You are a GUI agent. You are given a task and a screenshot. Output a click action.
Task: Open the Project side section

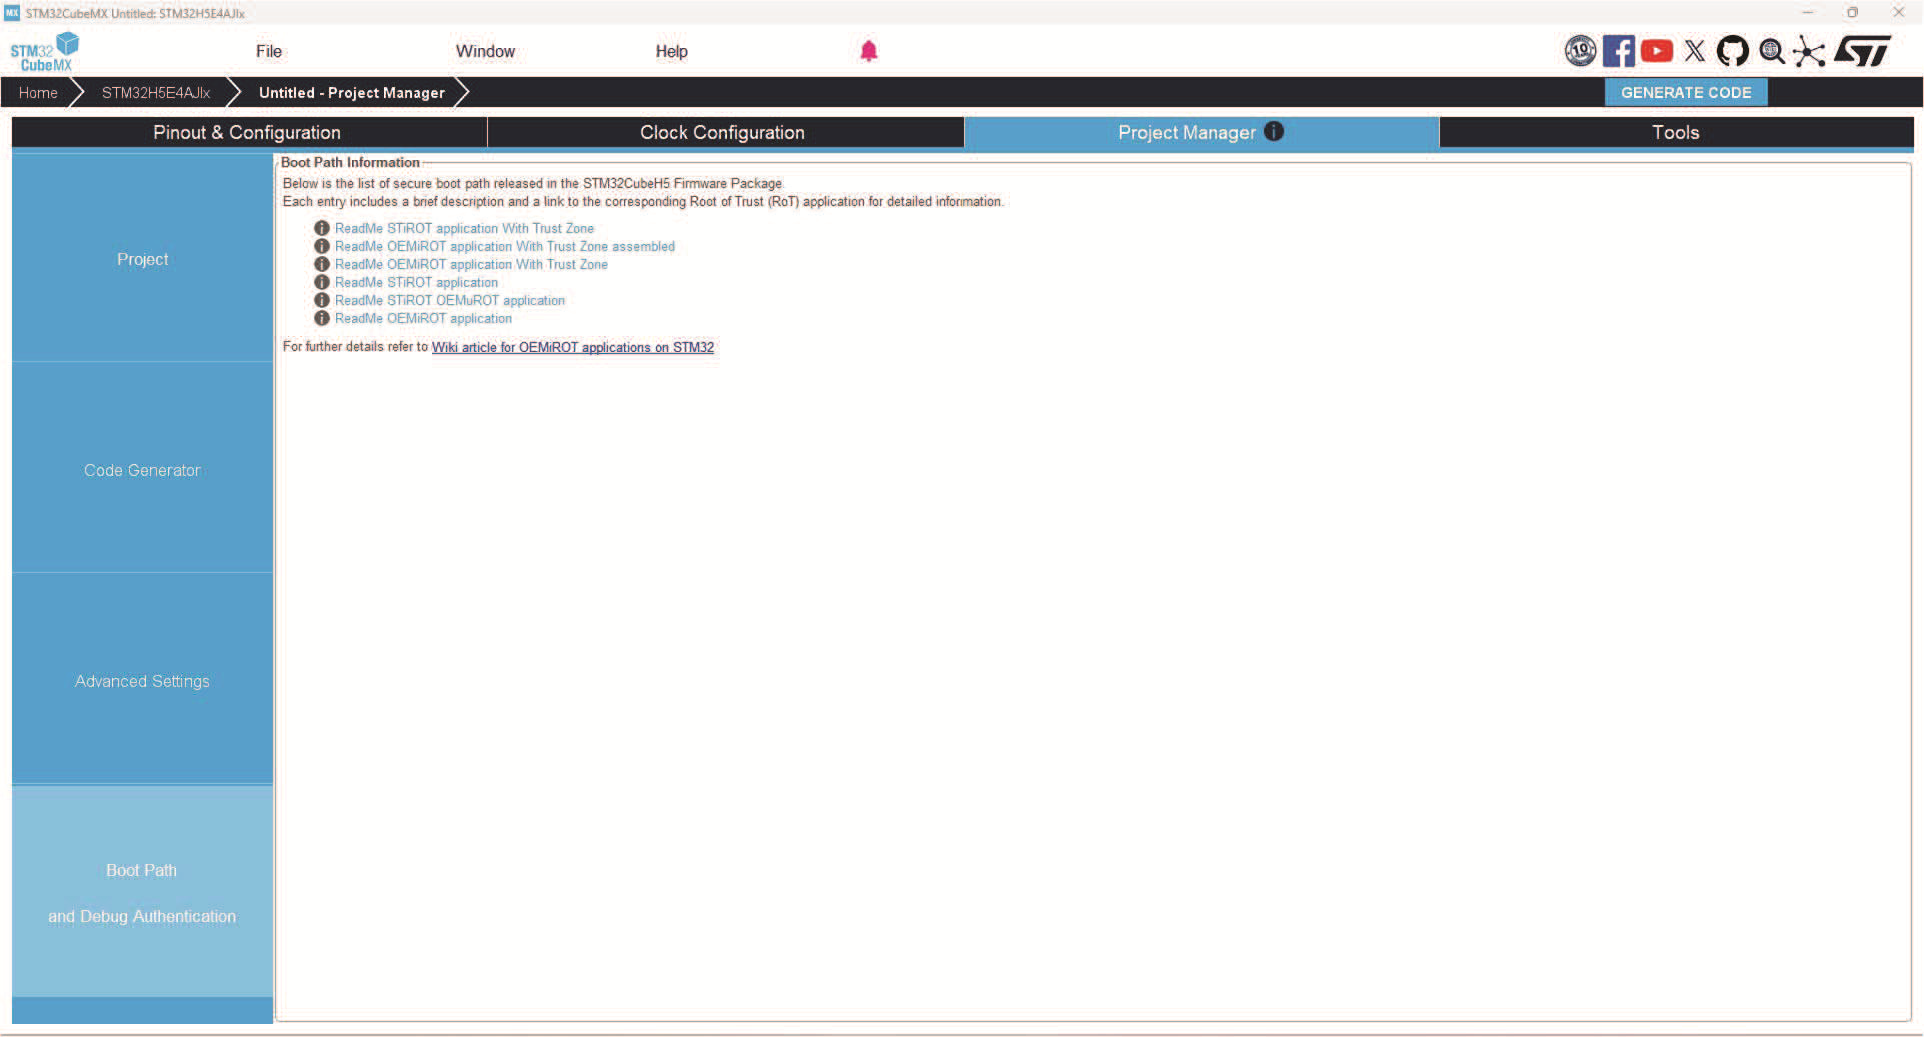[142, 258]
